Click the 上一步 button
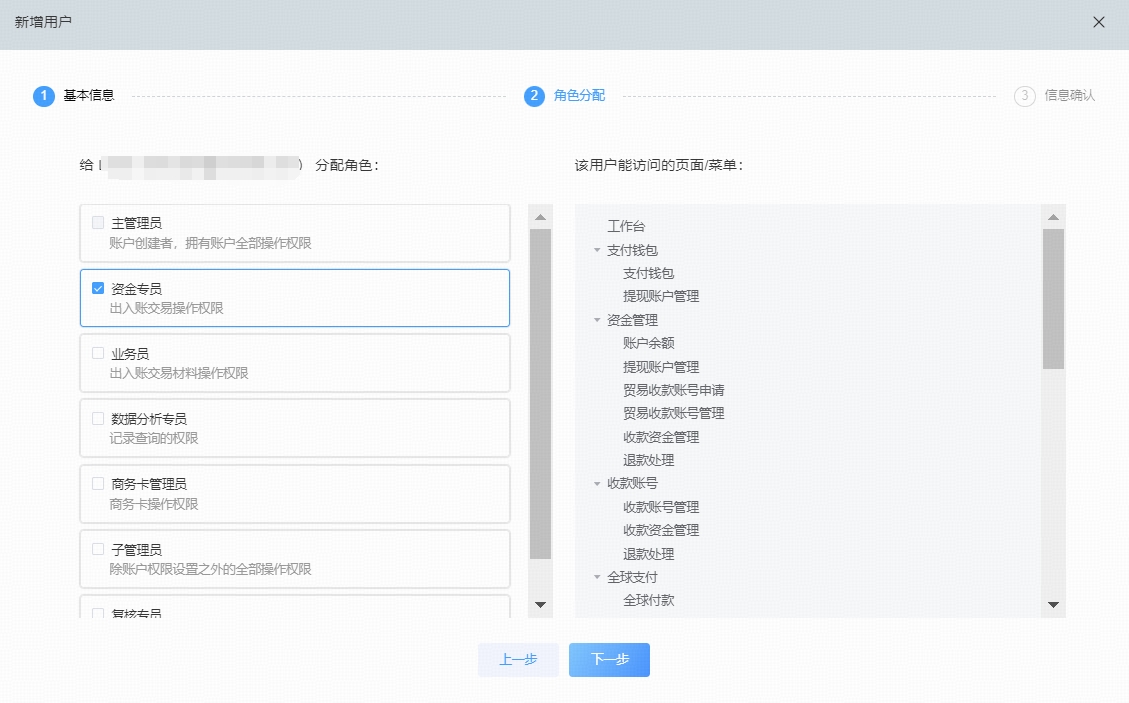The width and height of the screenshot is (1129, 703). (518, 660)
